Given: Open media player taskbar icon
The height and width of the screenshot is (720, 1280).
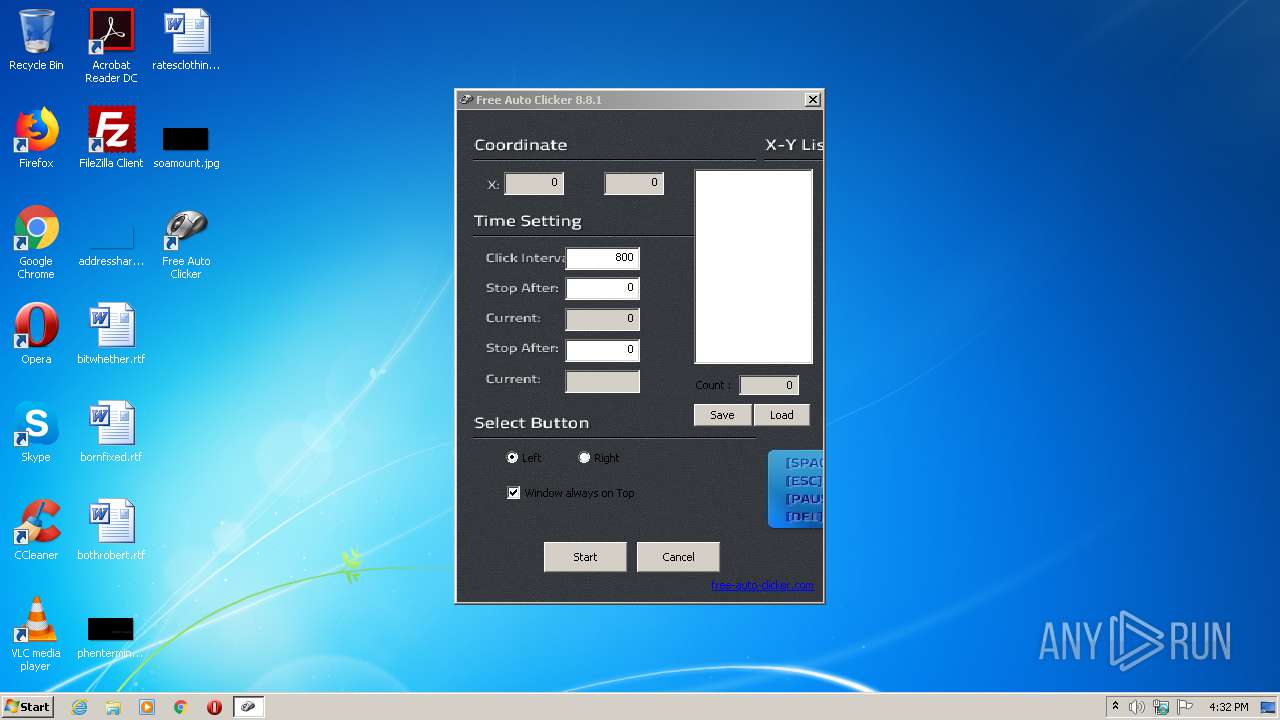Looking at the screenshot, I should (147, 707).
